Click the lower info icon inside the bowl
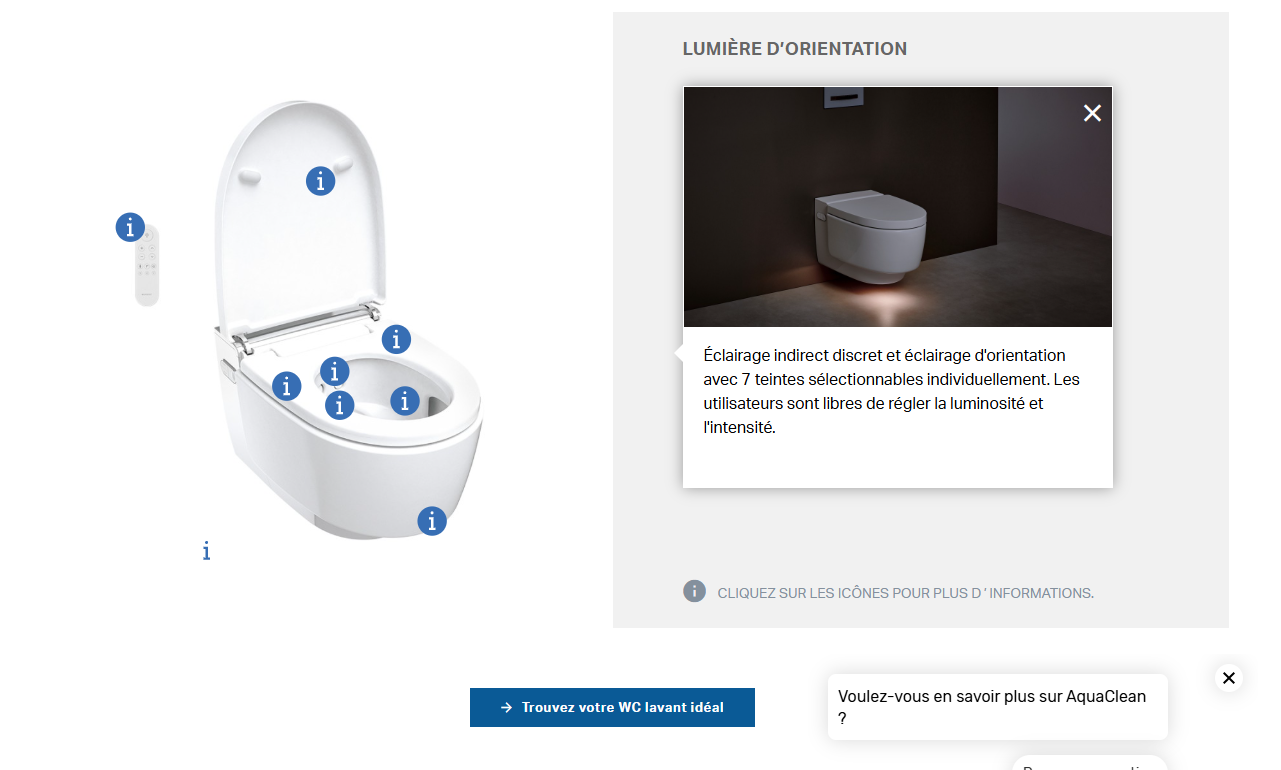The width and height of the screenshot is (1281, 770). tap(340, 404)
